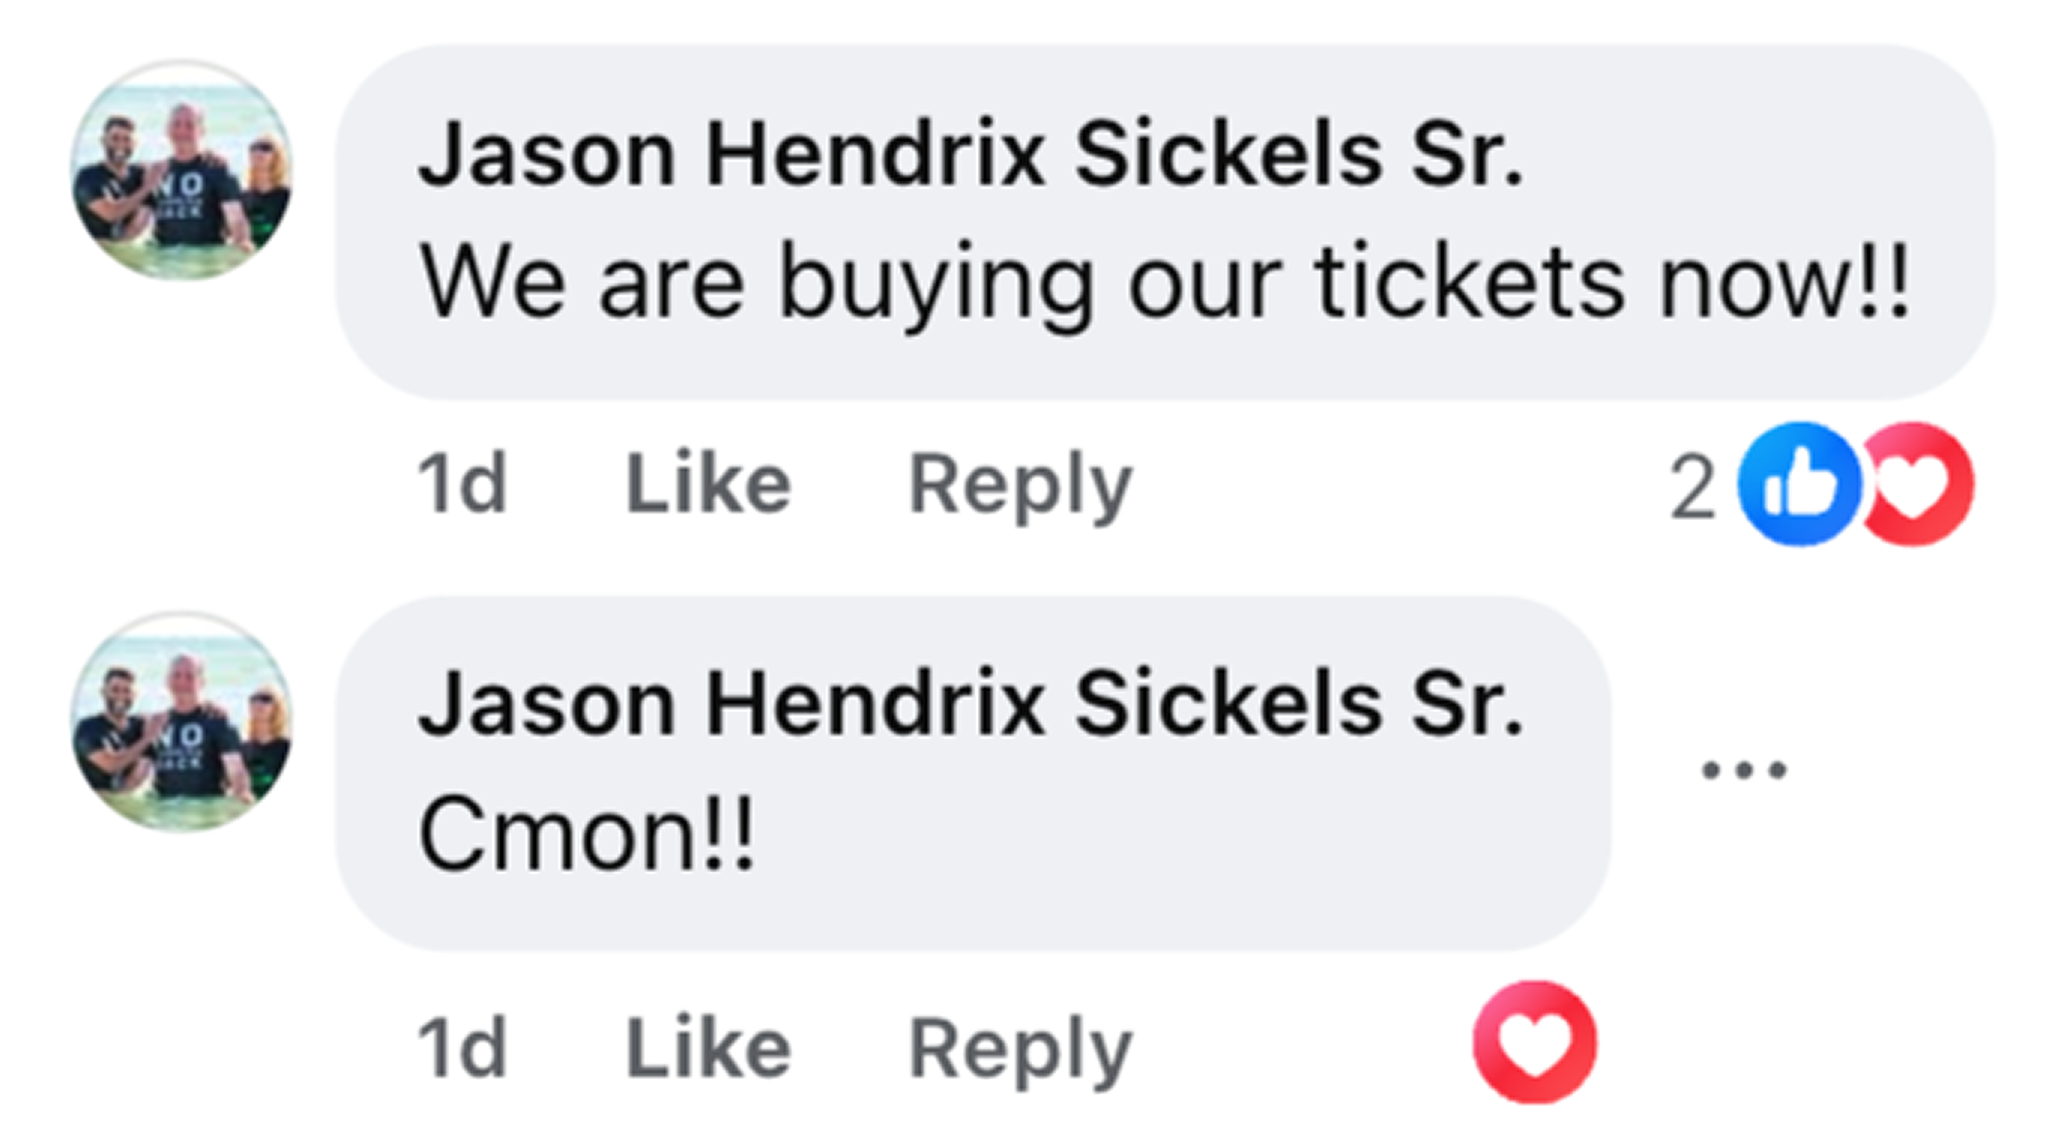Screen dimensions: 2067x1143
Task: Like the 'Cmon!!' comment
Action: pos(708,1048)
